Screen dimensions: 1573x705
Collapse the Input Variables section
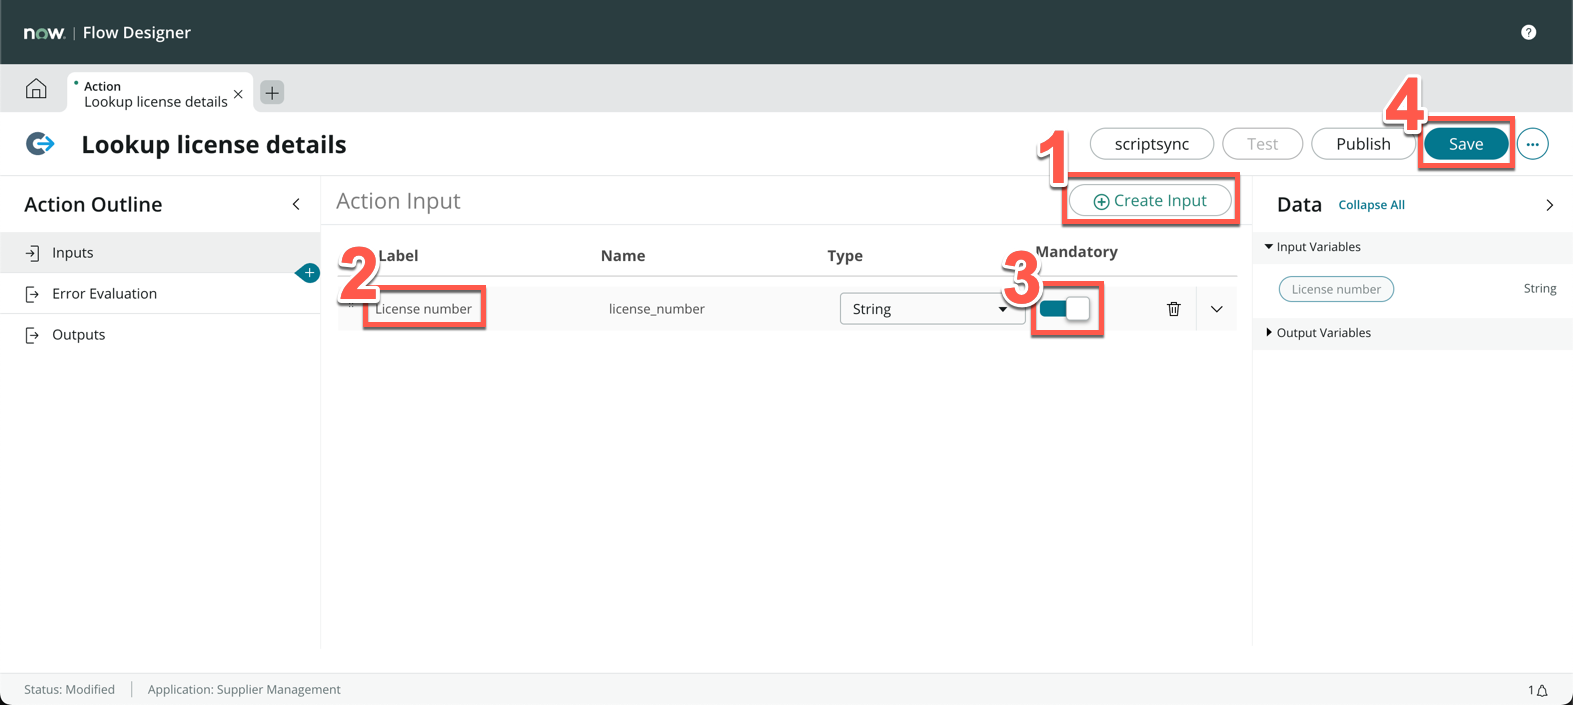pyautogui.click(x=1269, y=247)
